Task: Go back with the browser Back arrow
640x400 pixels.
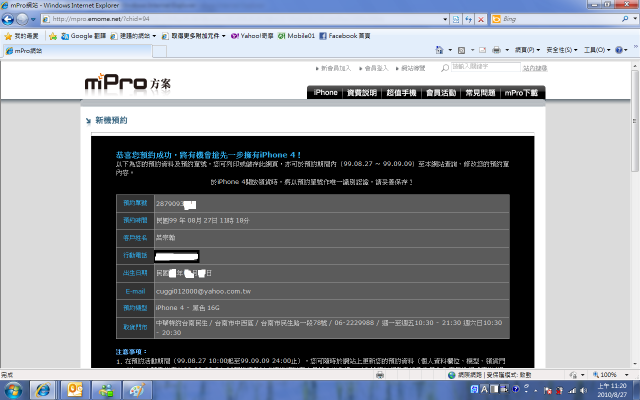Action: pos(8,19)
